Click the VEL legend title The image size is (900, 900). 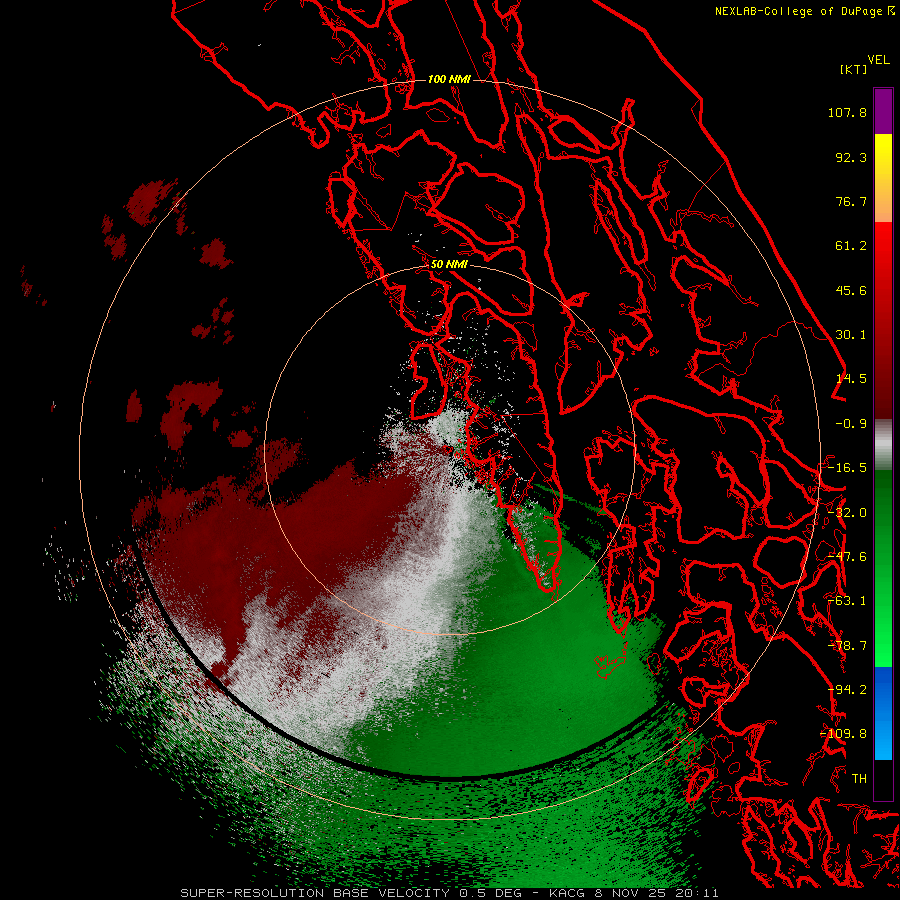click(878, 60)
